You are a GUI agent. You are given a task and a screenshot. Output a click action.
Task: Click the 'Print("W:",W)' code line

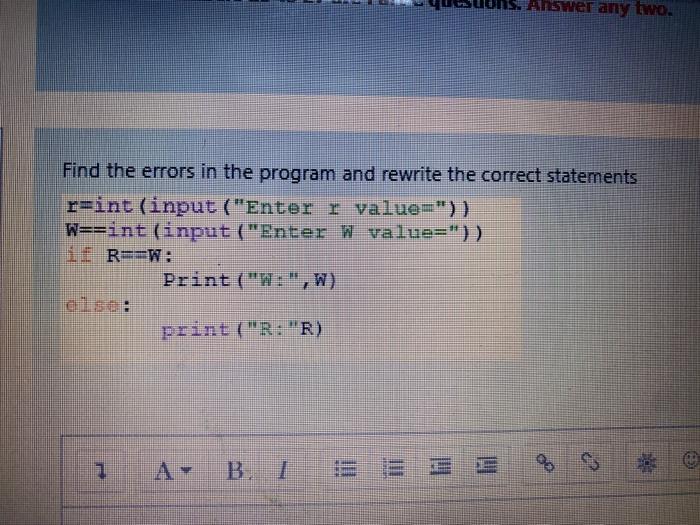249,280
